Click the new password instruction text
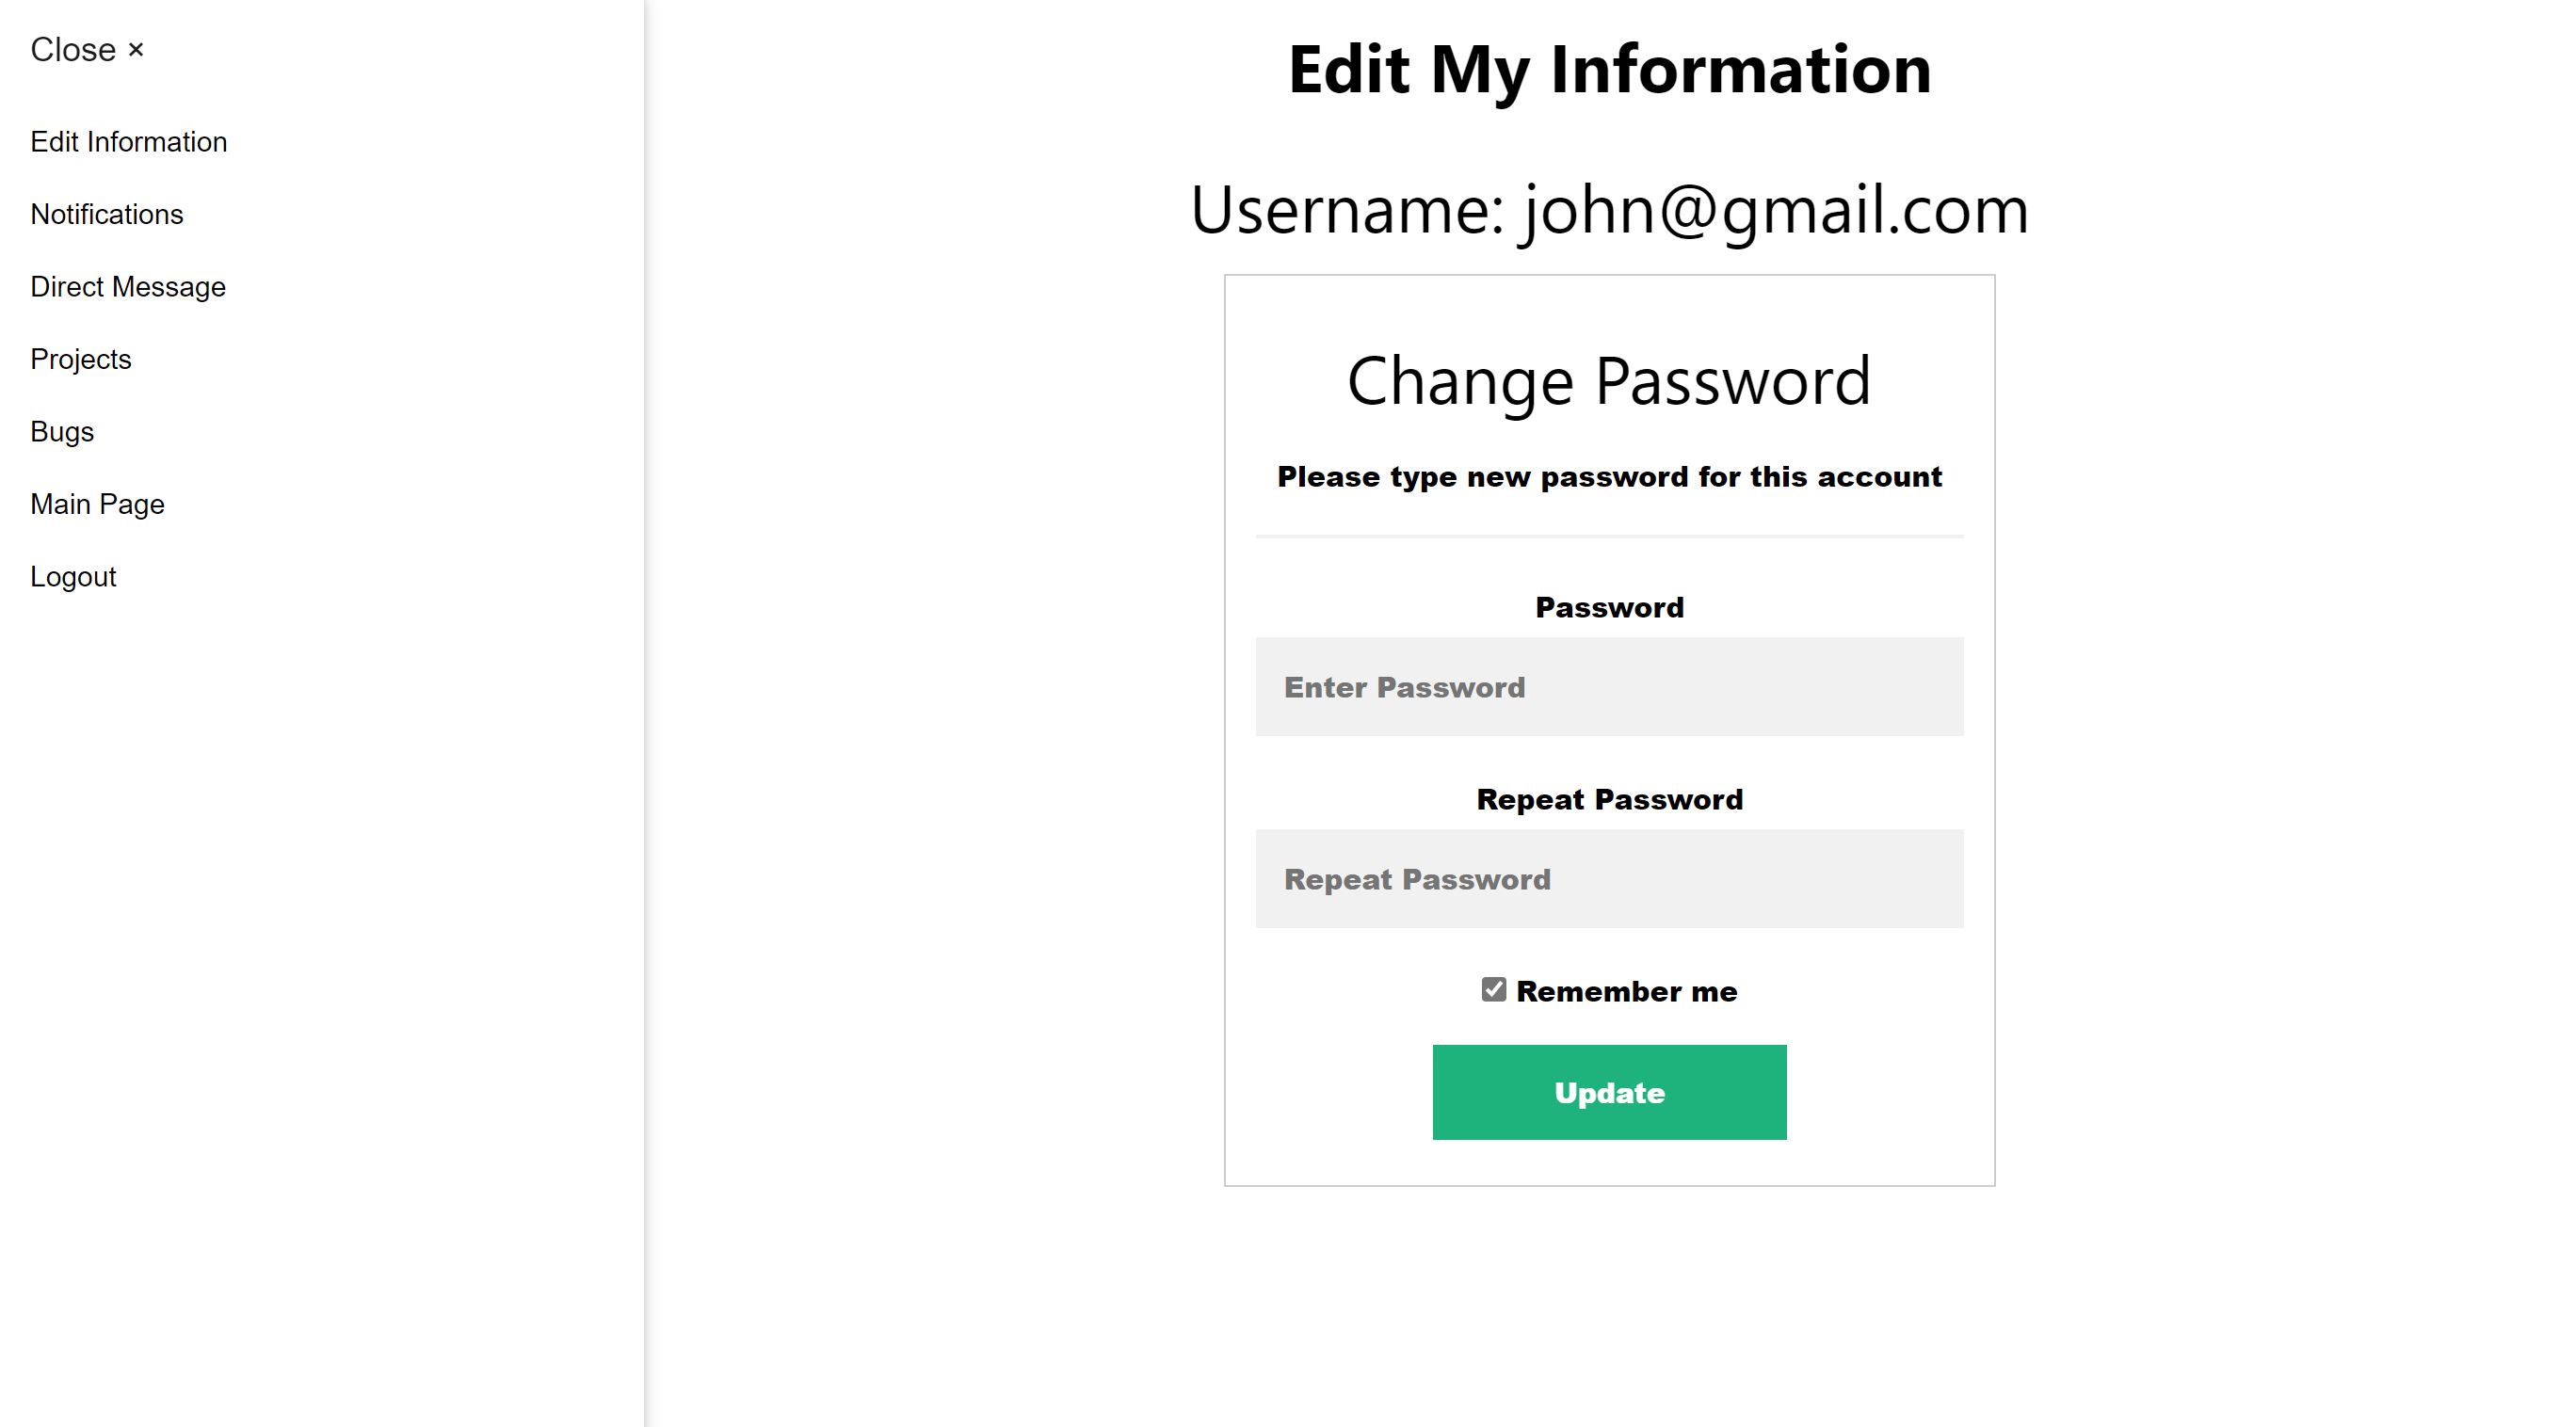This screenshot has width=2576, height=1427. [x=1609, y=477]
